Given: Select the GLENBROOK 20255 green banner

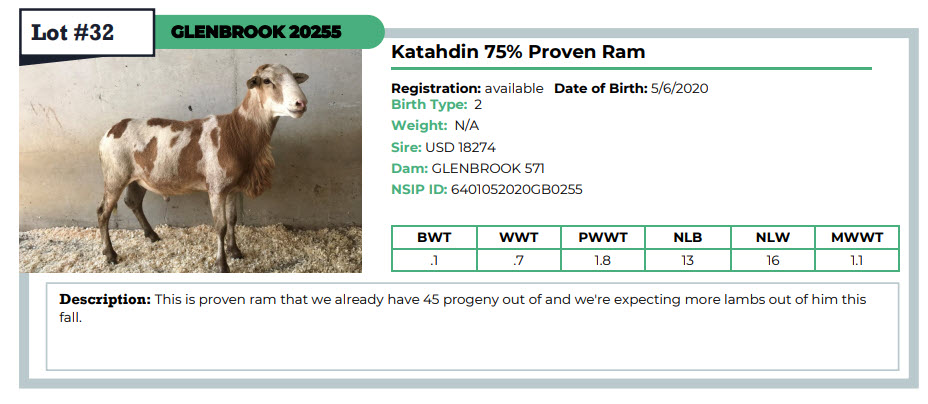Looking at the screenshot, I should click(269, 32).
